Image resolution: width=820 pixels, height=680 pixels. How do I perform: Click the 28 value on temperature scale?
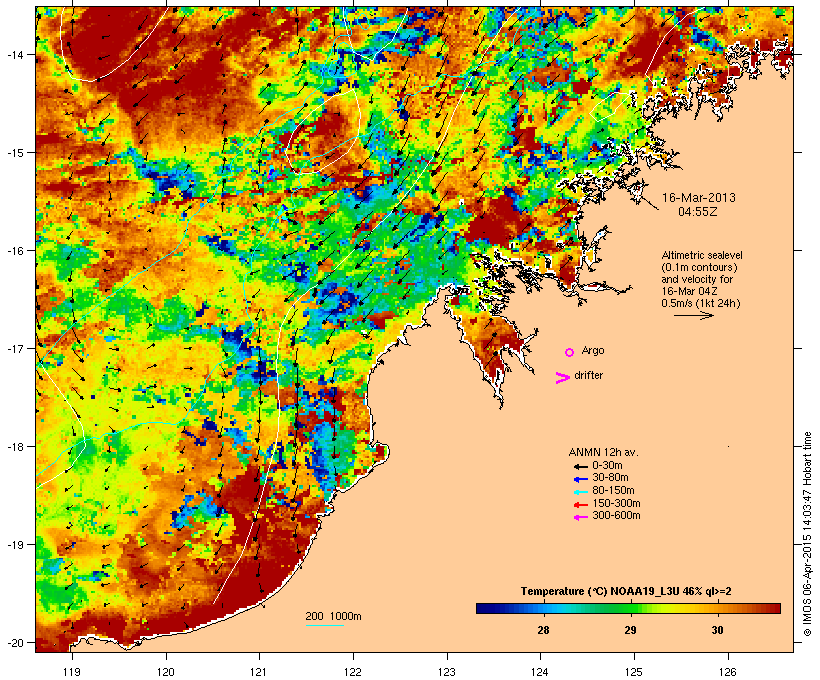click(543, 630)
